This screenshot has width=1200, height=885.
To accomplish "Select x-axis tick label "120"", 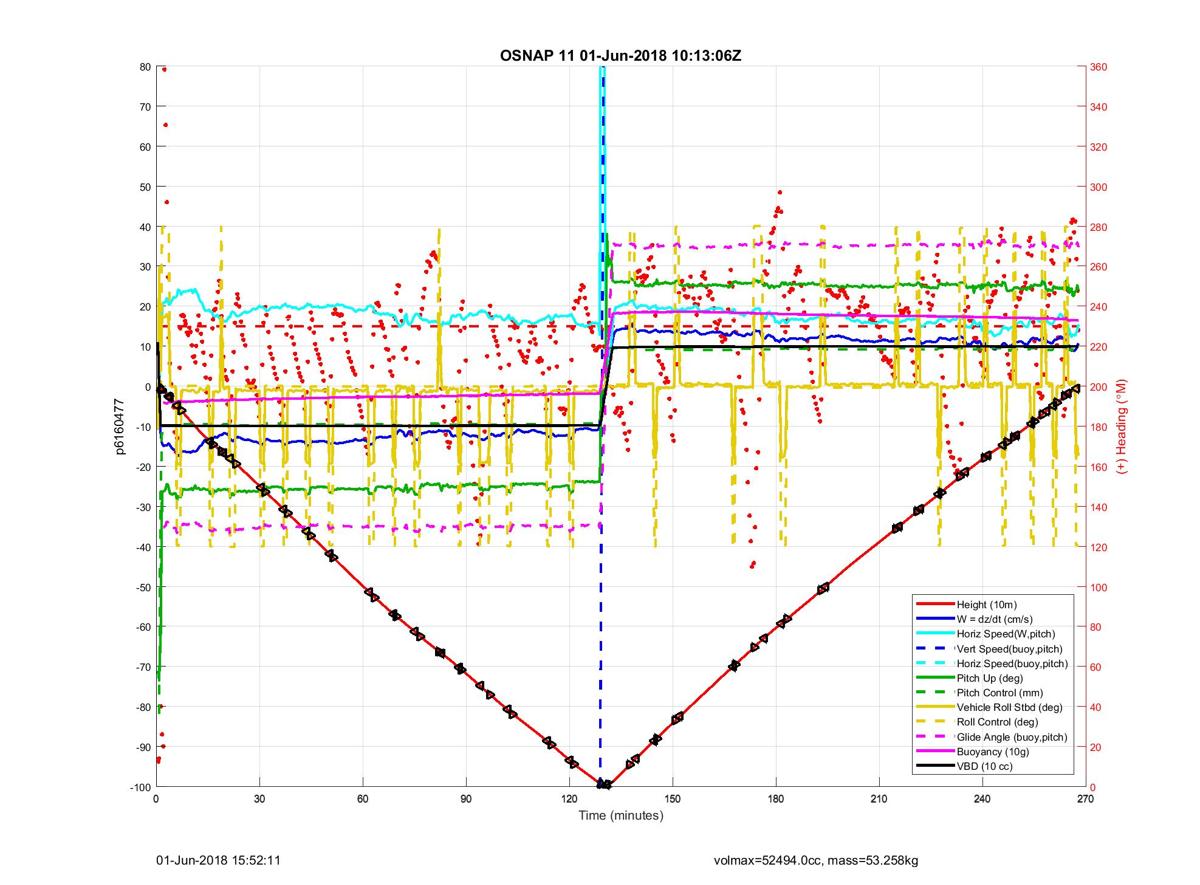I will [570, 798].
